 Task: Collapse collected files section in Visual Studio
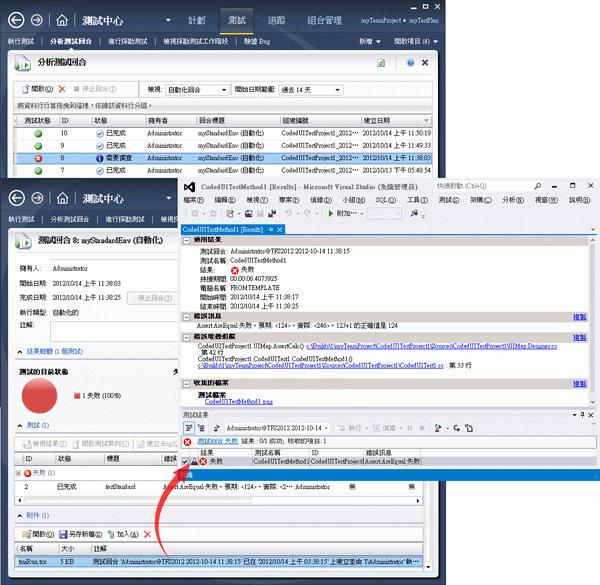pos(186,383)
